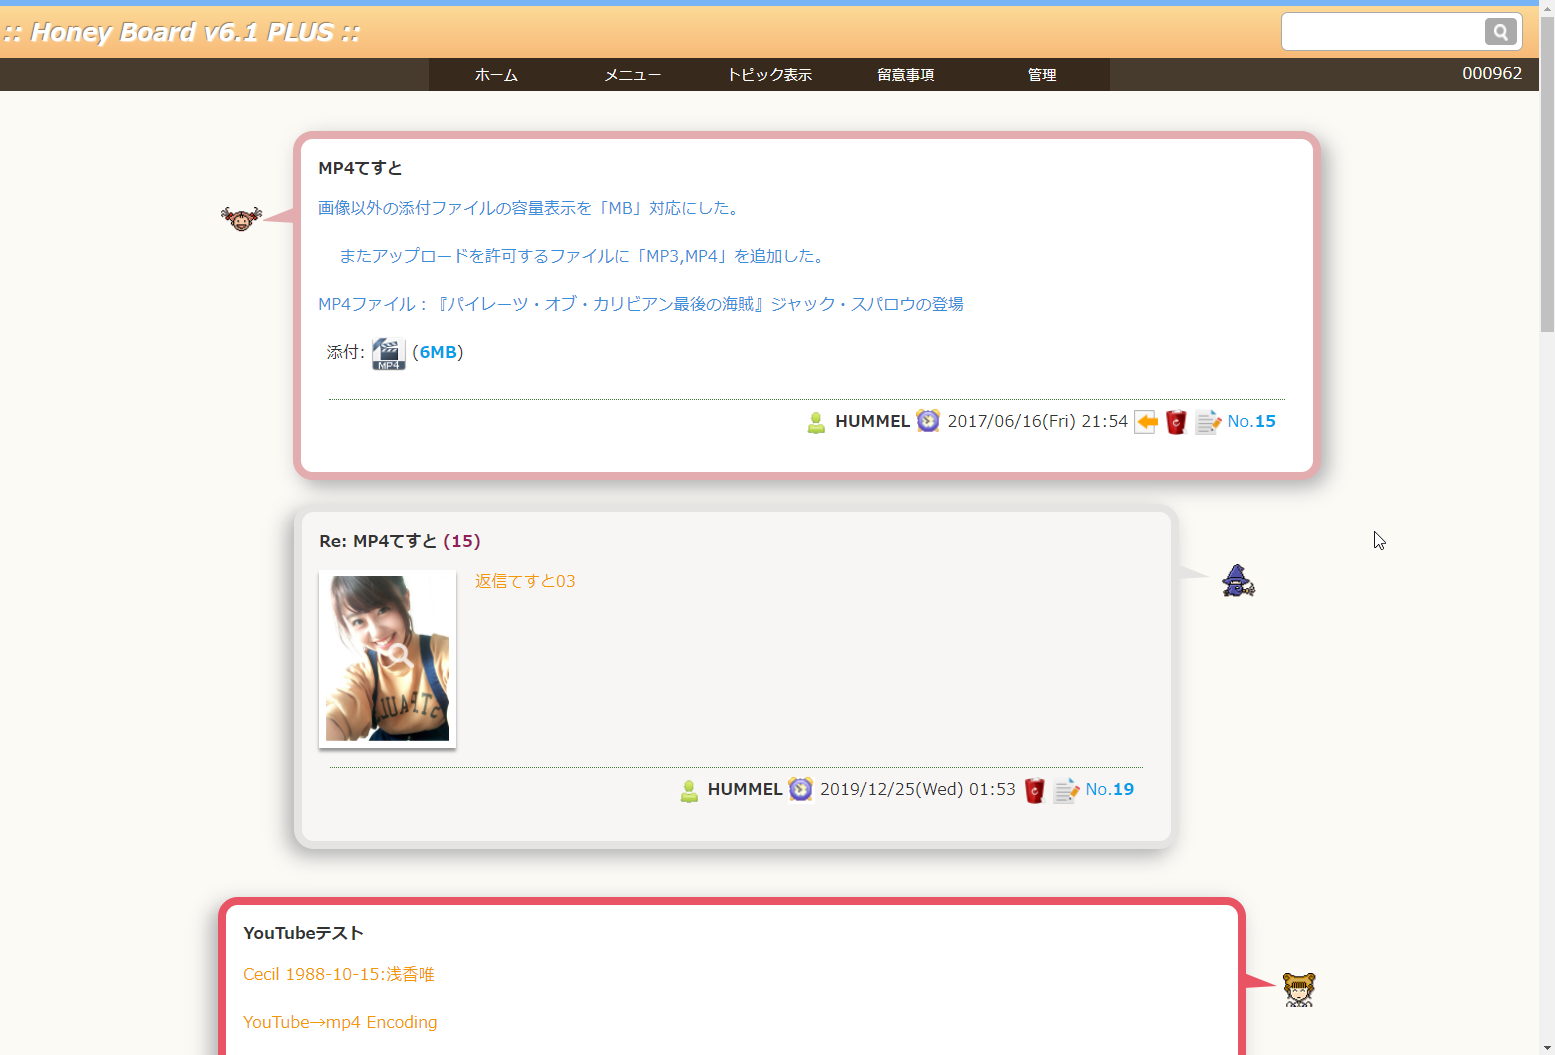The image size is (1555, 1055).
Task: Open the MP4 attachment clapperboard icon
Action: [x=388, y=353]
